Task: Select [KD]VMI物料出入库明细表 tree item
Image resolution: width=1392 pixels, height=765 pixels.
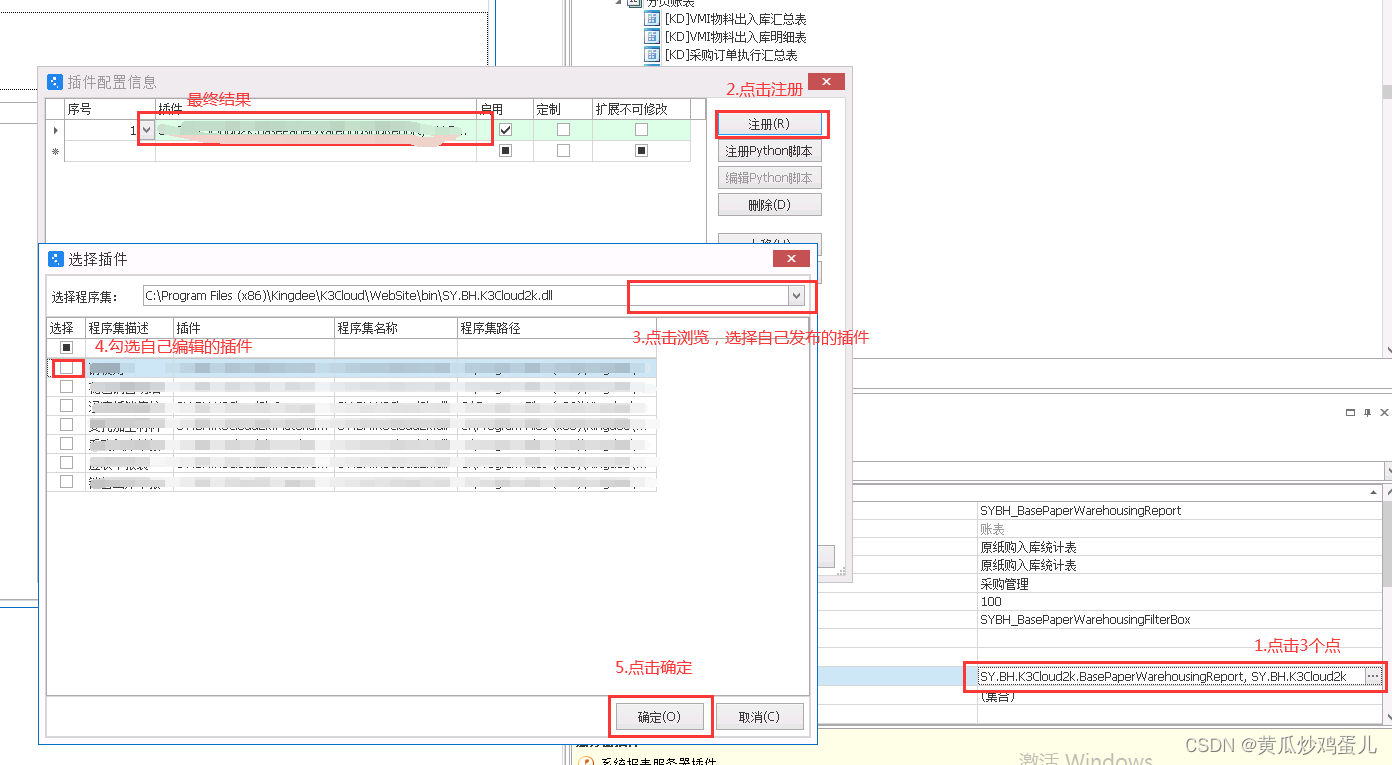Action: (735, 37)
